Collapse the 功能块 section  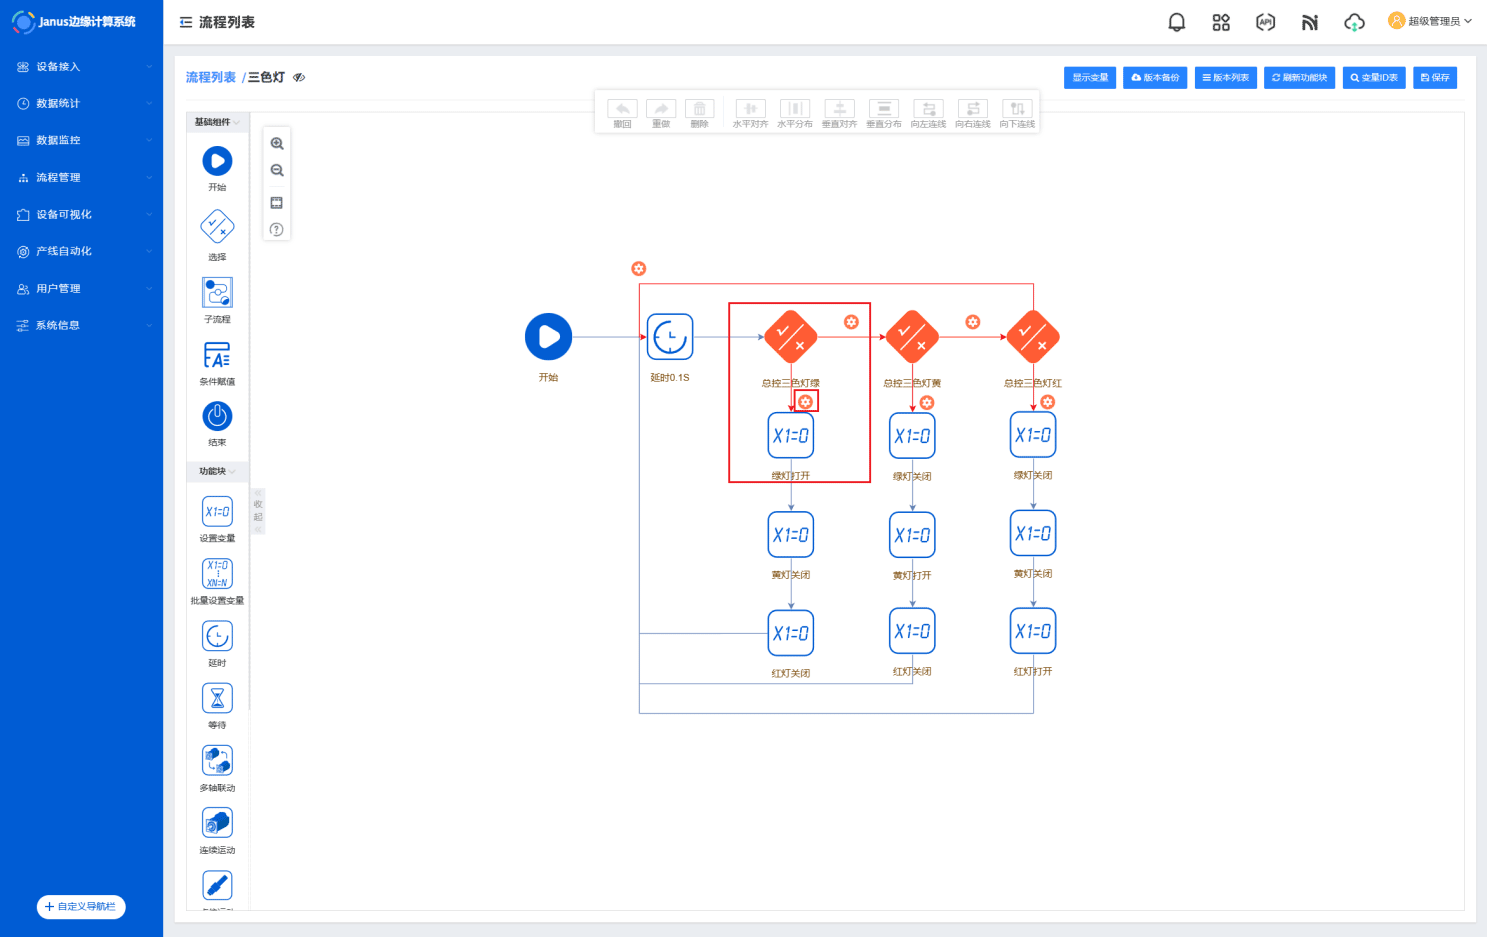[x=217, y=471]
